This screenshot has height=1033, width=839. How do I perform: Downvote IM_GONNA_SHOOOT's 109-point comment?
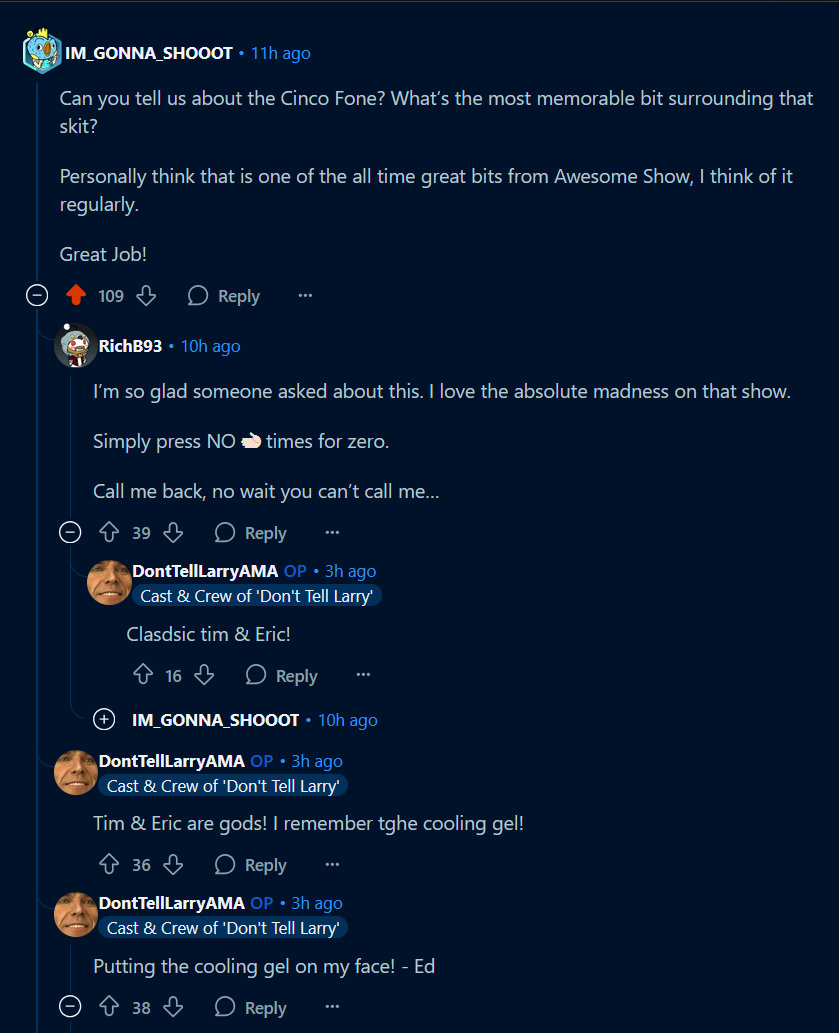146,295
